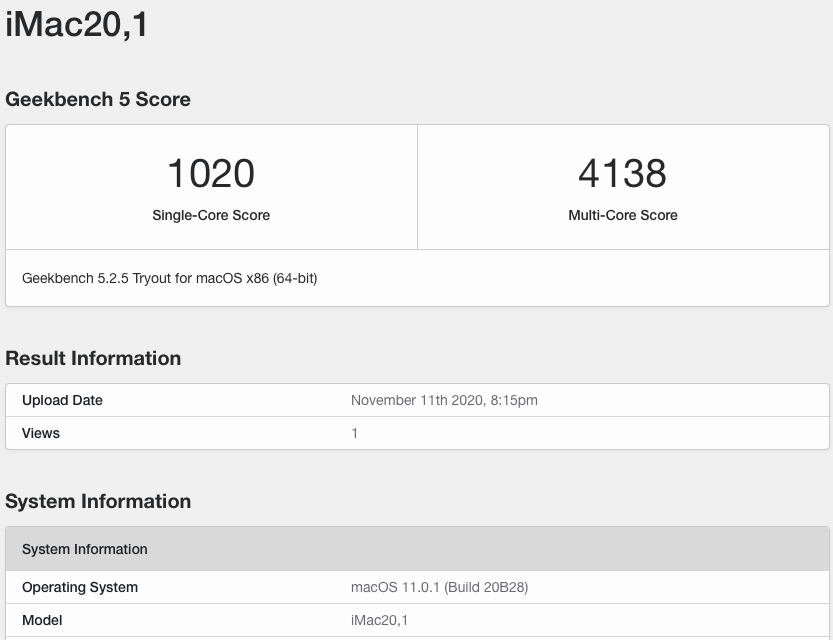Click the November 11th 2020 upload date
This screenshot has width=833, height=640.
(x=415, y=400)
